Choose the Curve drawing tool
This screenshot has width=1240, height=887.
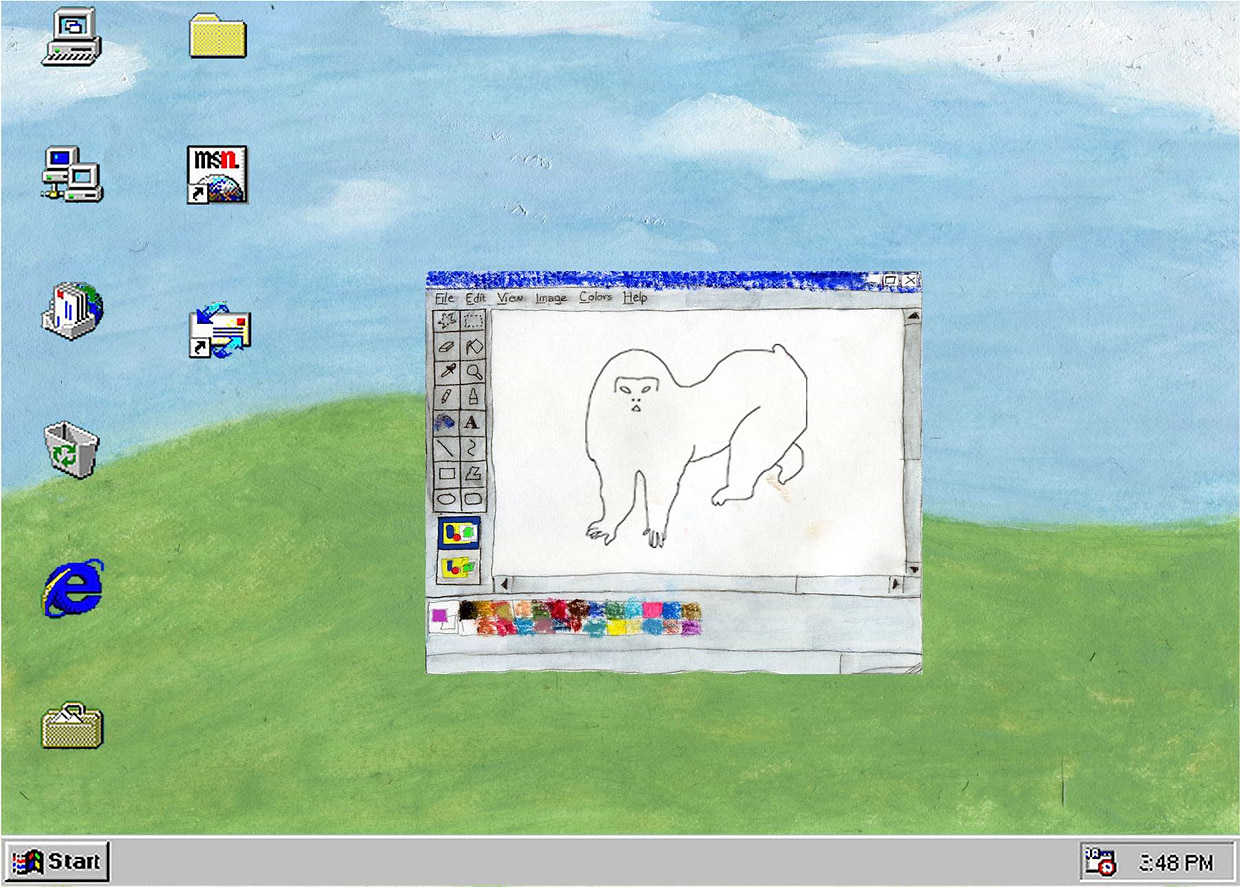point(473,448)
